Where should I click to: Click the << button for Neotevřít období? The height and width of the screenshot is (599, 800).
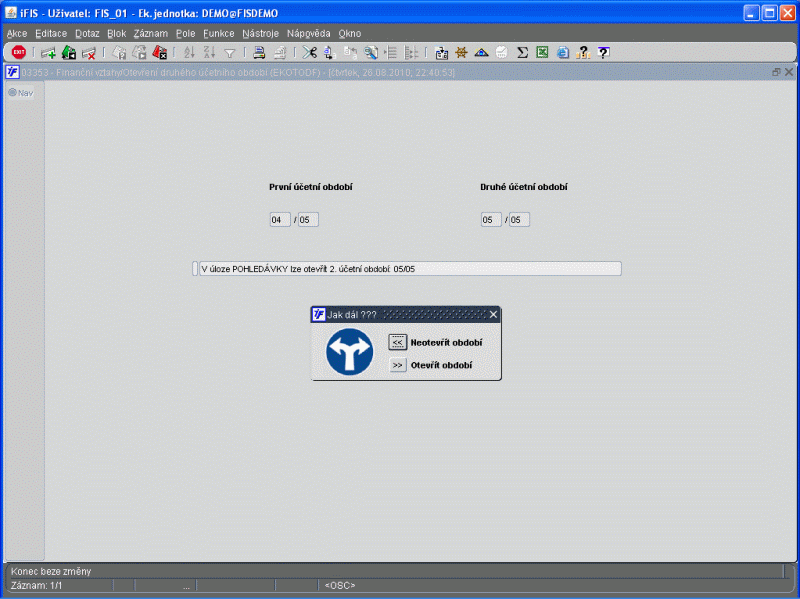(397, 342)
